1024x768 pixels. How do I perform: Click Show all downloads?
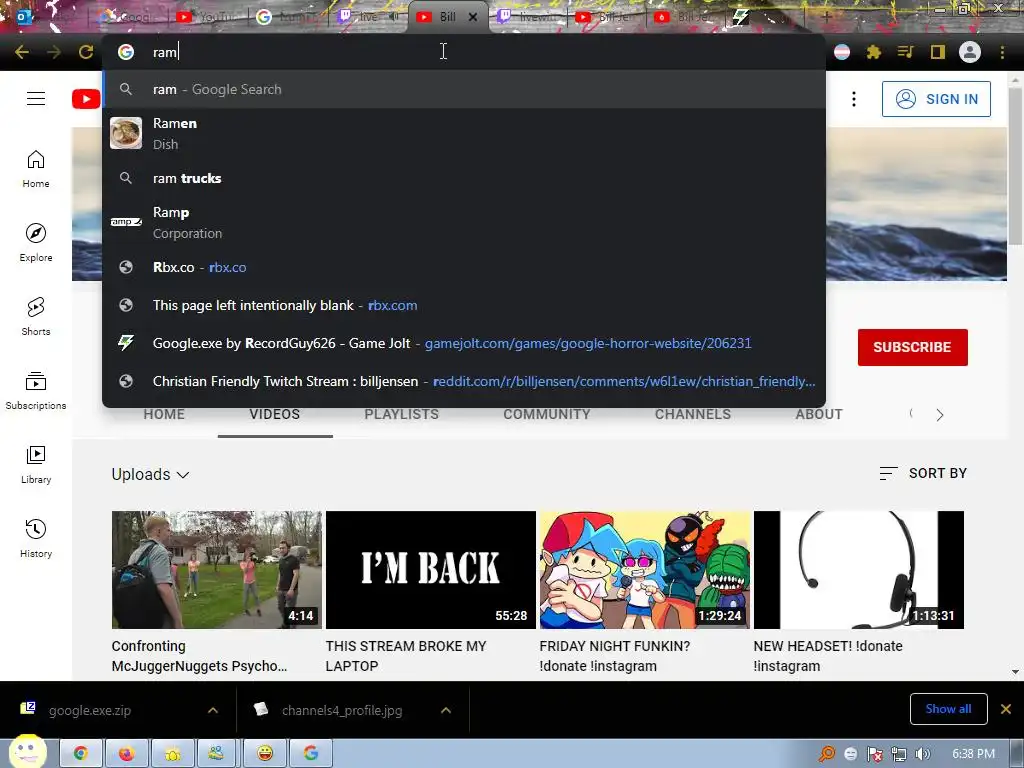(x=948, y=709)
